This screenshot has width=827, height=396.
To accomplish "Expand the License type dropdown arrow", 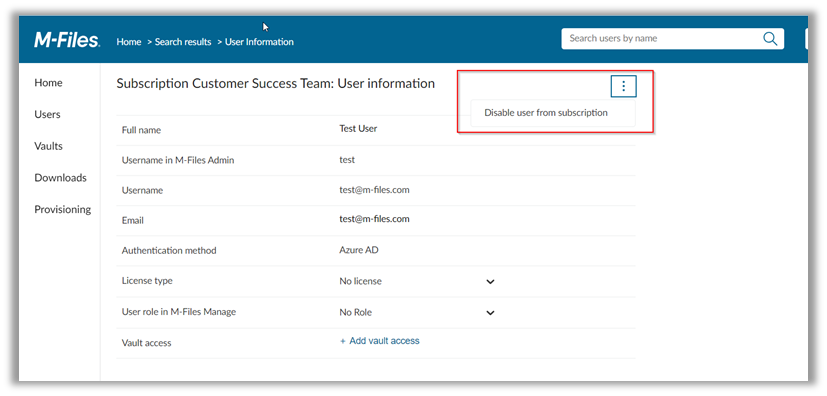I will [x=490, y=282].
